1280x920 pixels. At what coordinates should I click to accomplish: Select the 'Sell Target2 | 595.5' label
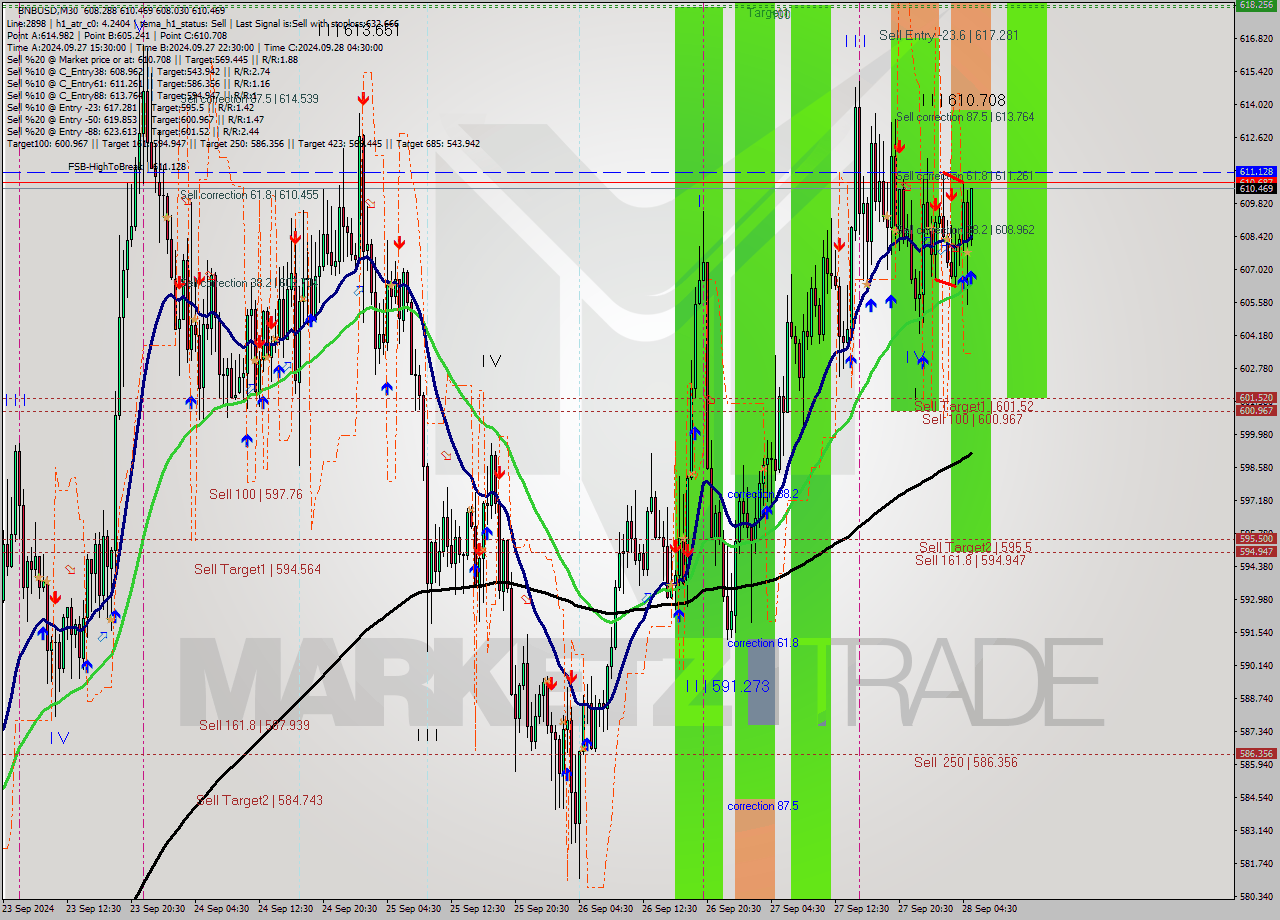[975, 547]
